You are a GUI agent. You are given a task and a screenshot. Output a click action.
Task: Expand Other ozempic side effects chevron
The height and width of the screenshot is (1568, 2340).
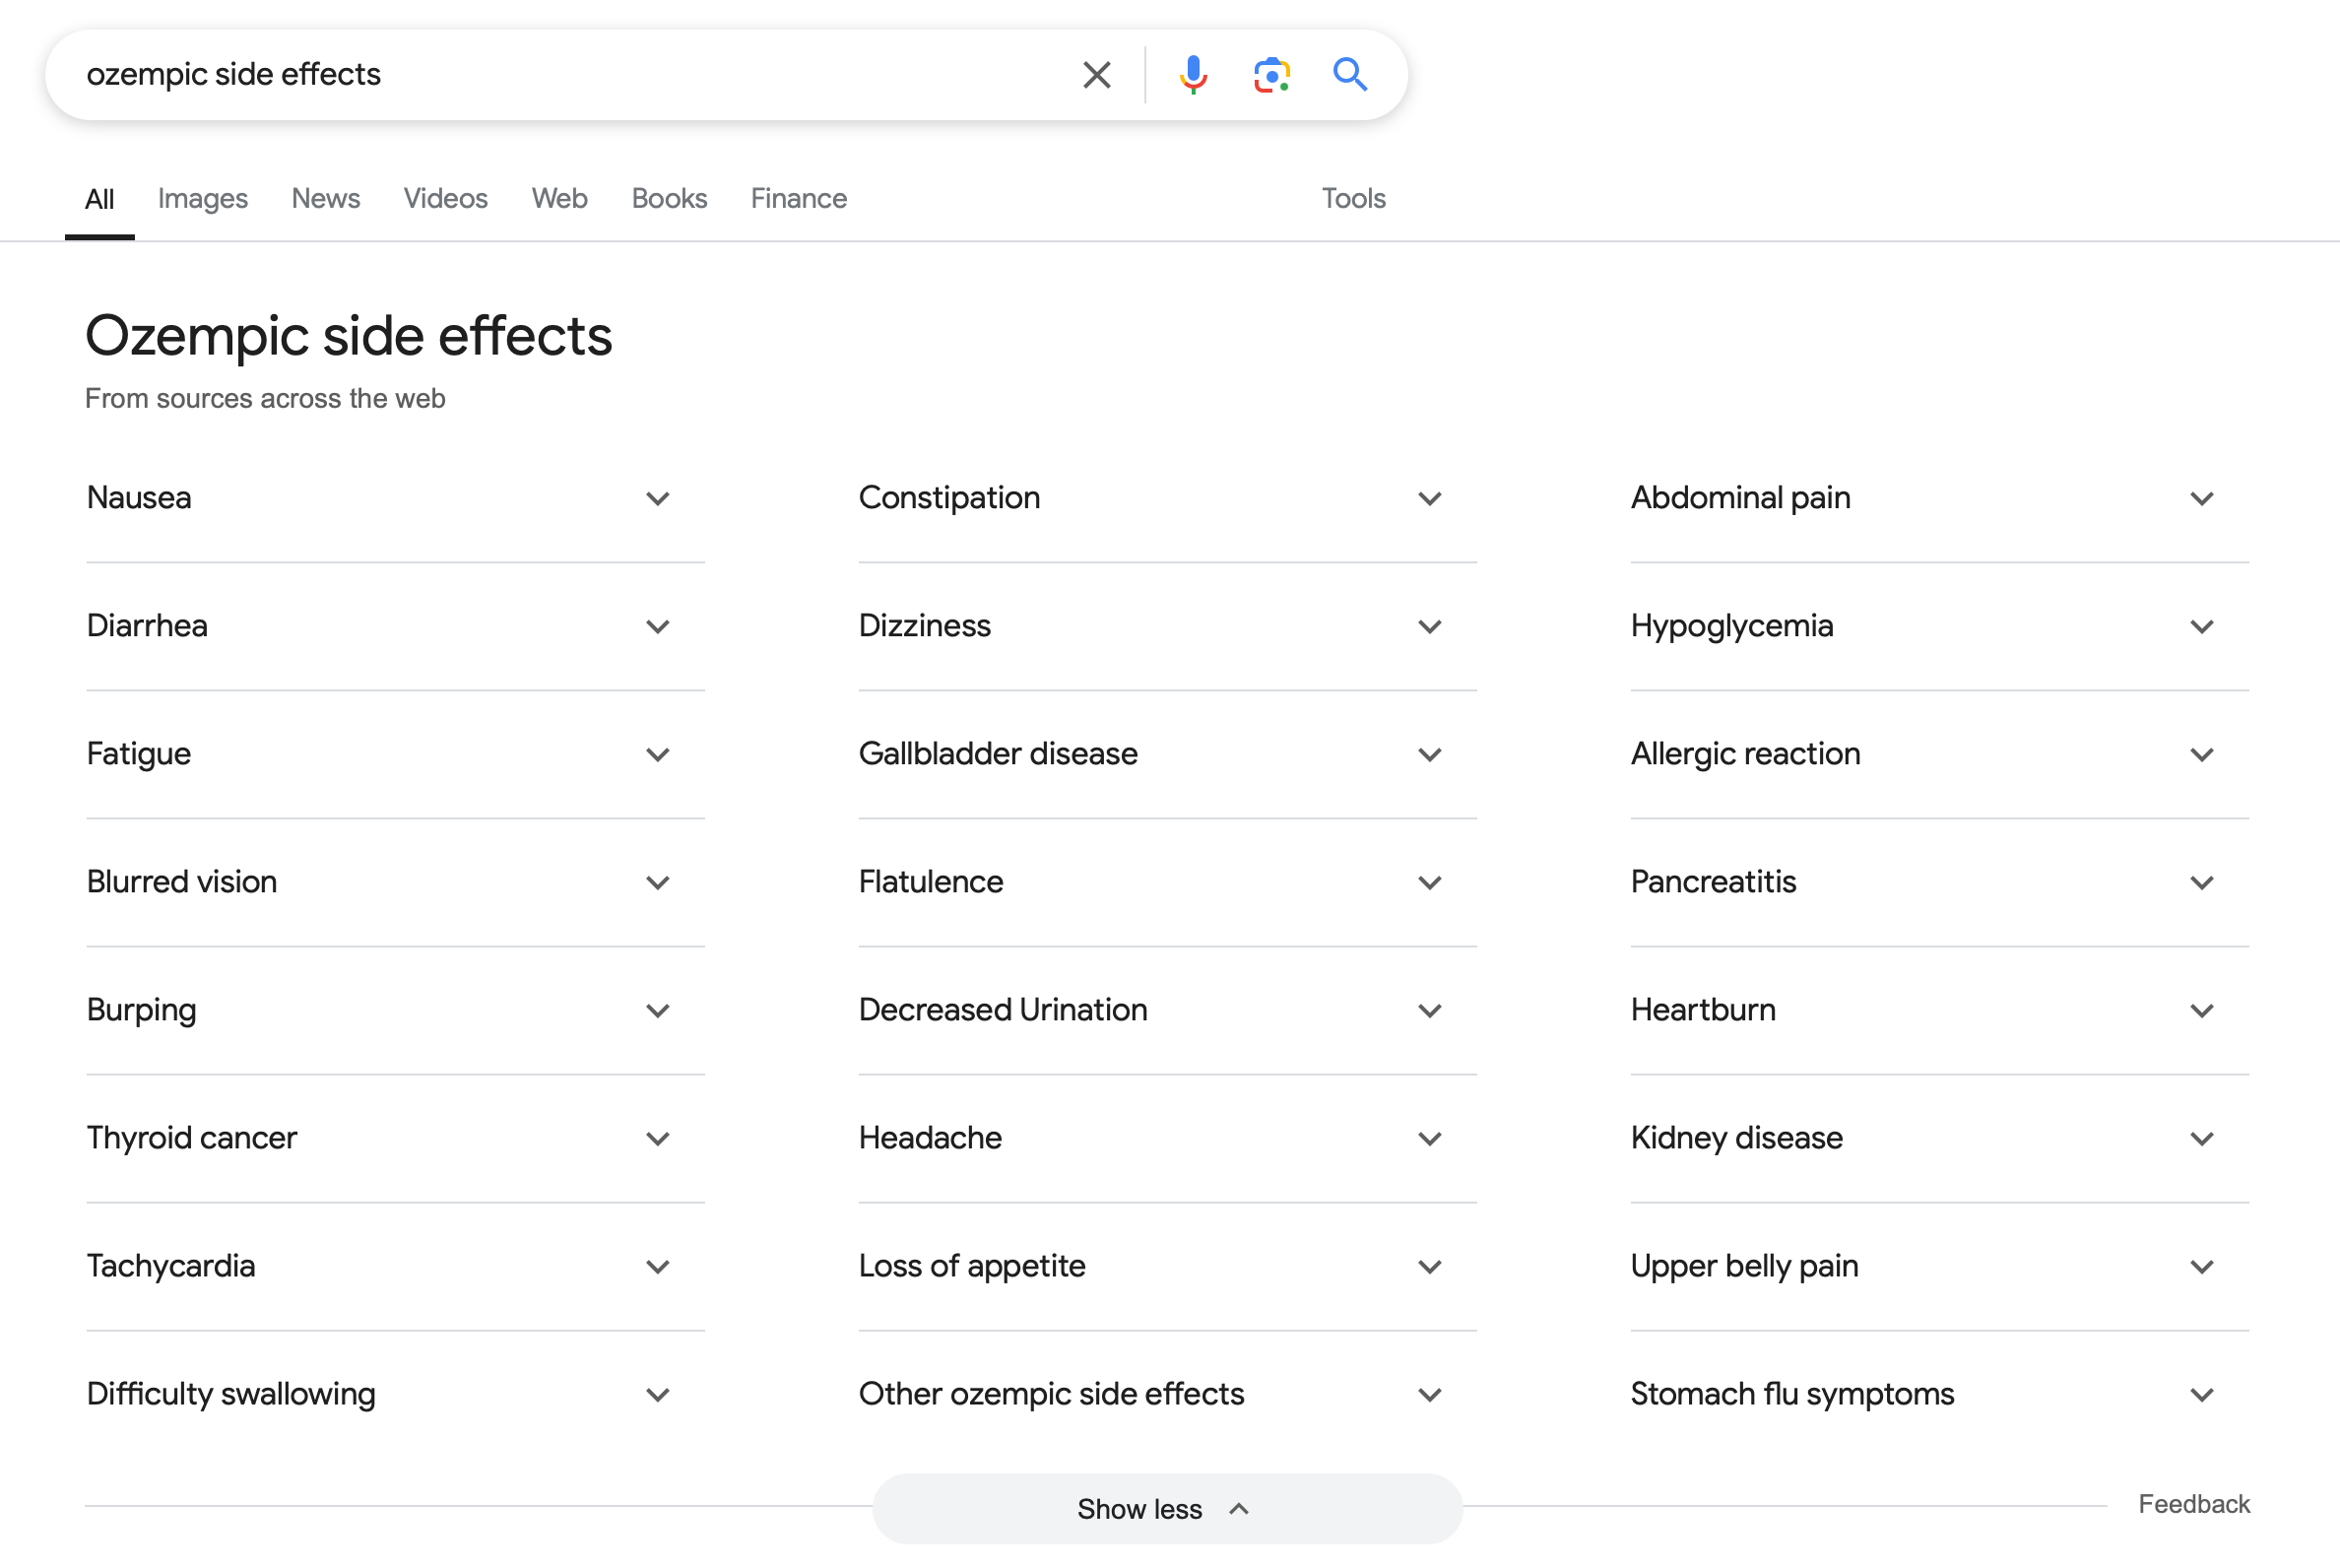click(x=1430, y=1395)
